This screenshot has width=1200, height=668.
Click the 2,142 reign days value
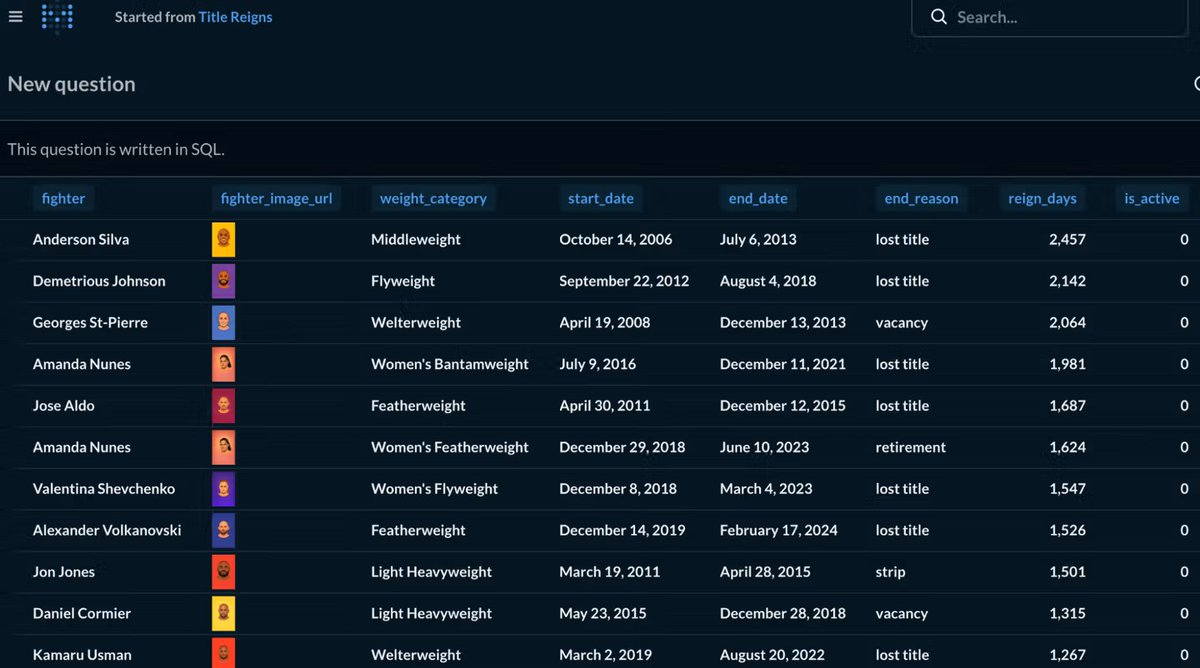(1067, 281)
